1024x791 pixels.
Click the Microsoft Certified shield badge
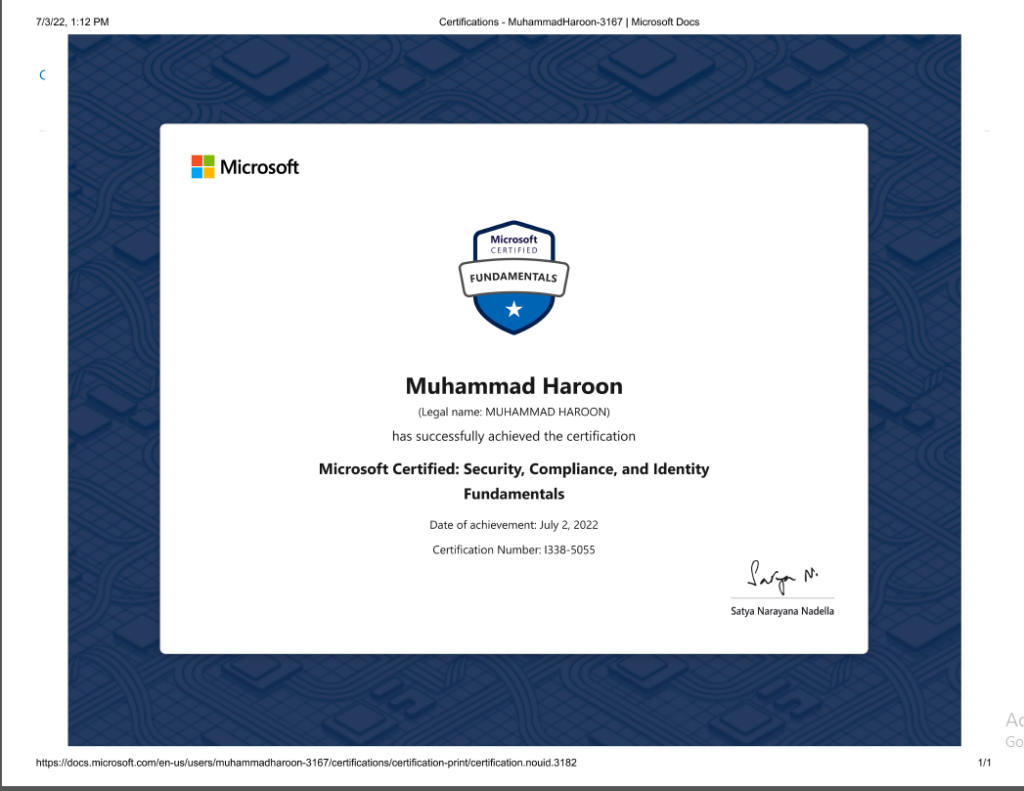click(514, 277)
